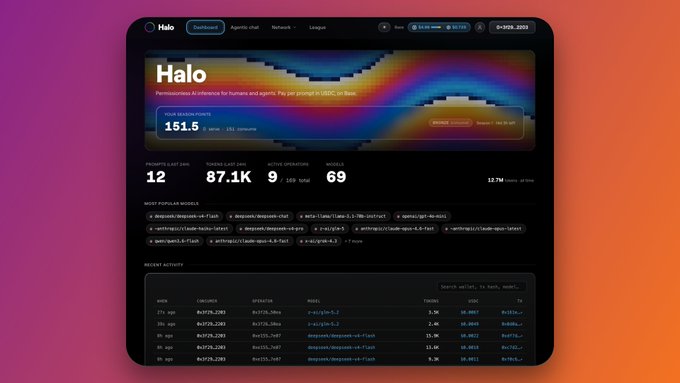Open z-ai/glm-5.2 link in 3.5K-token row
This screenshot has width=680, height=383.
coord(323,312)
